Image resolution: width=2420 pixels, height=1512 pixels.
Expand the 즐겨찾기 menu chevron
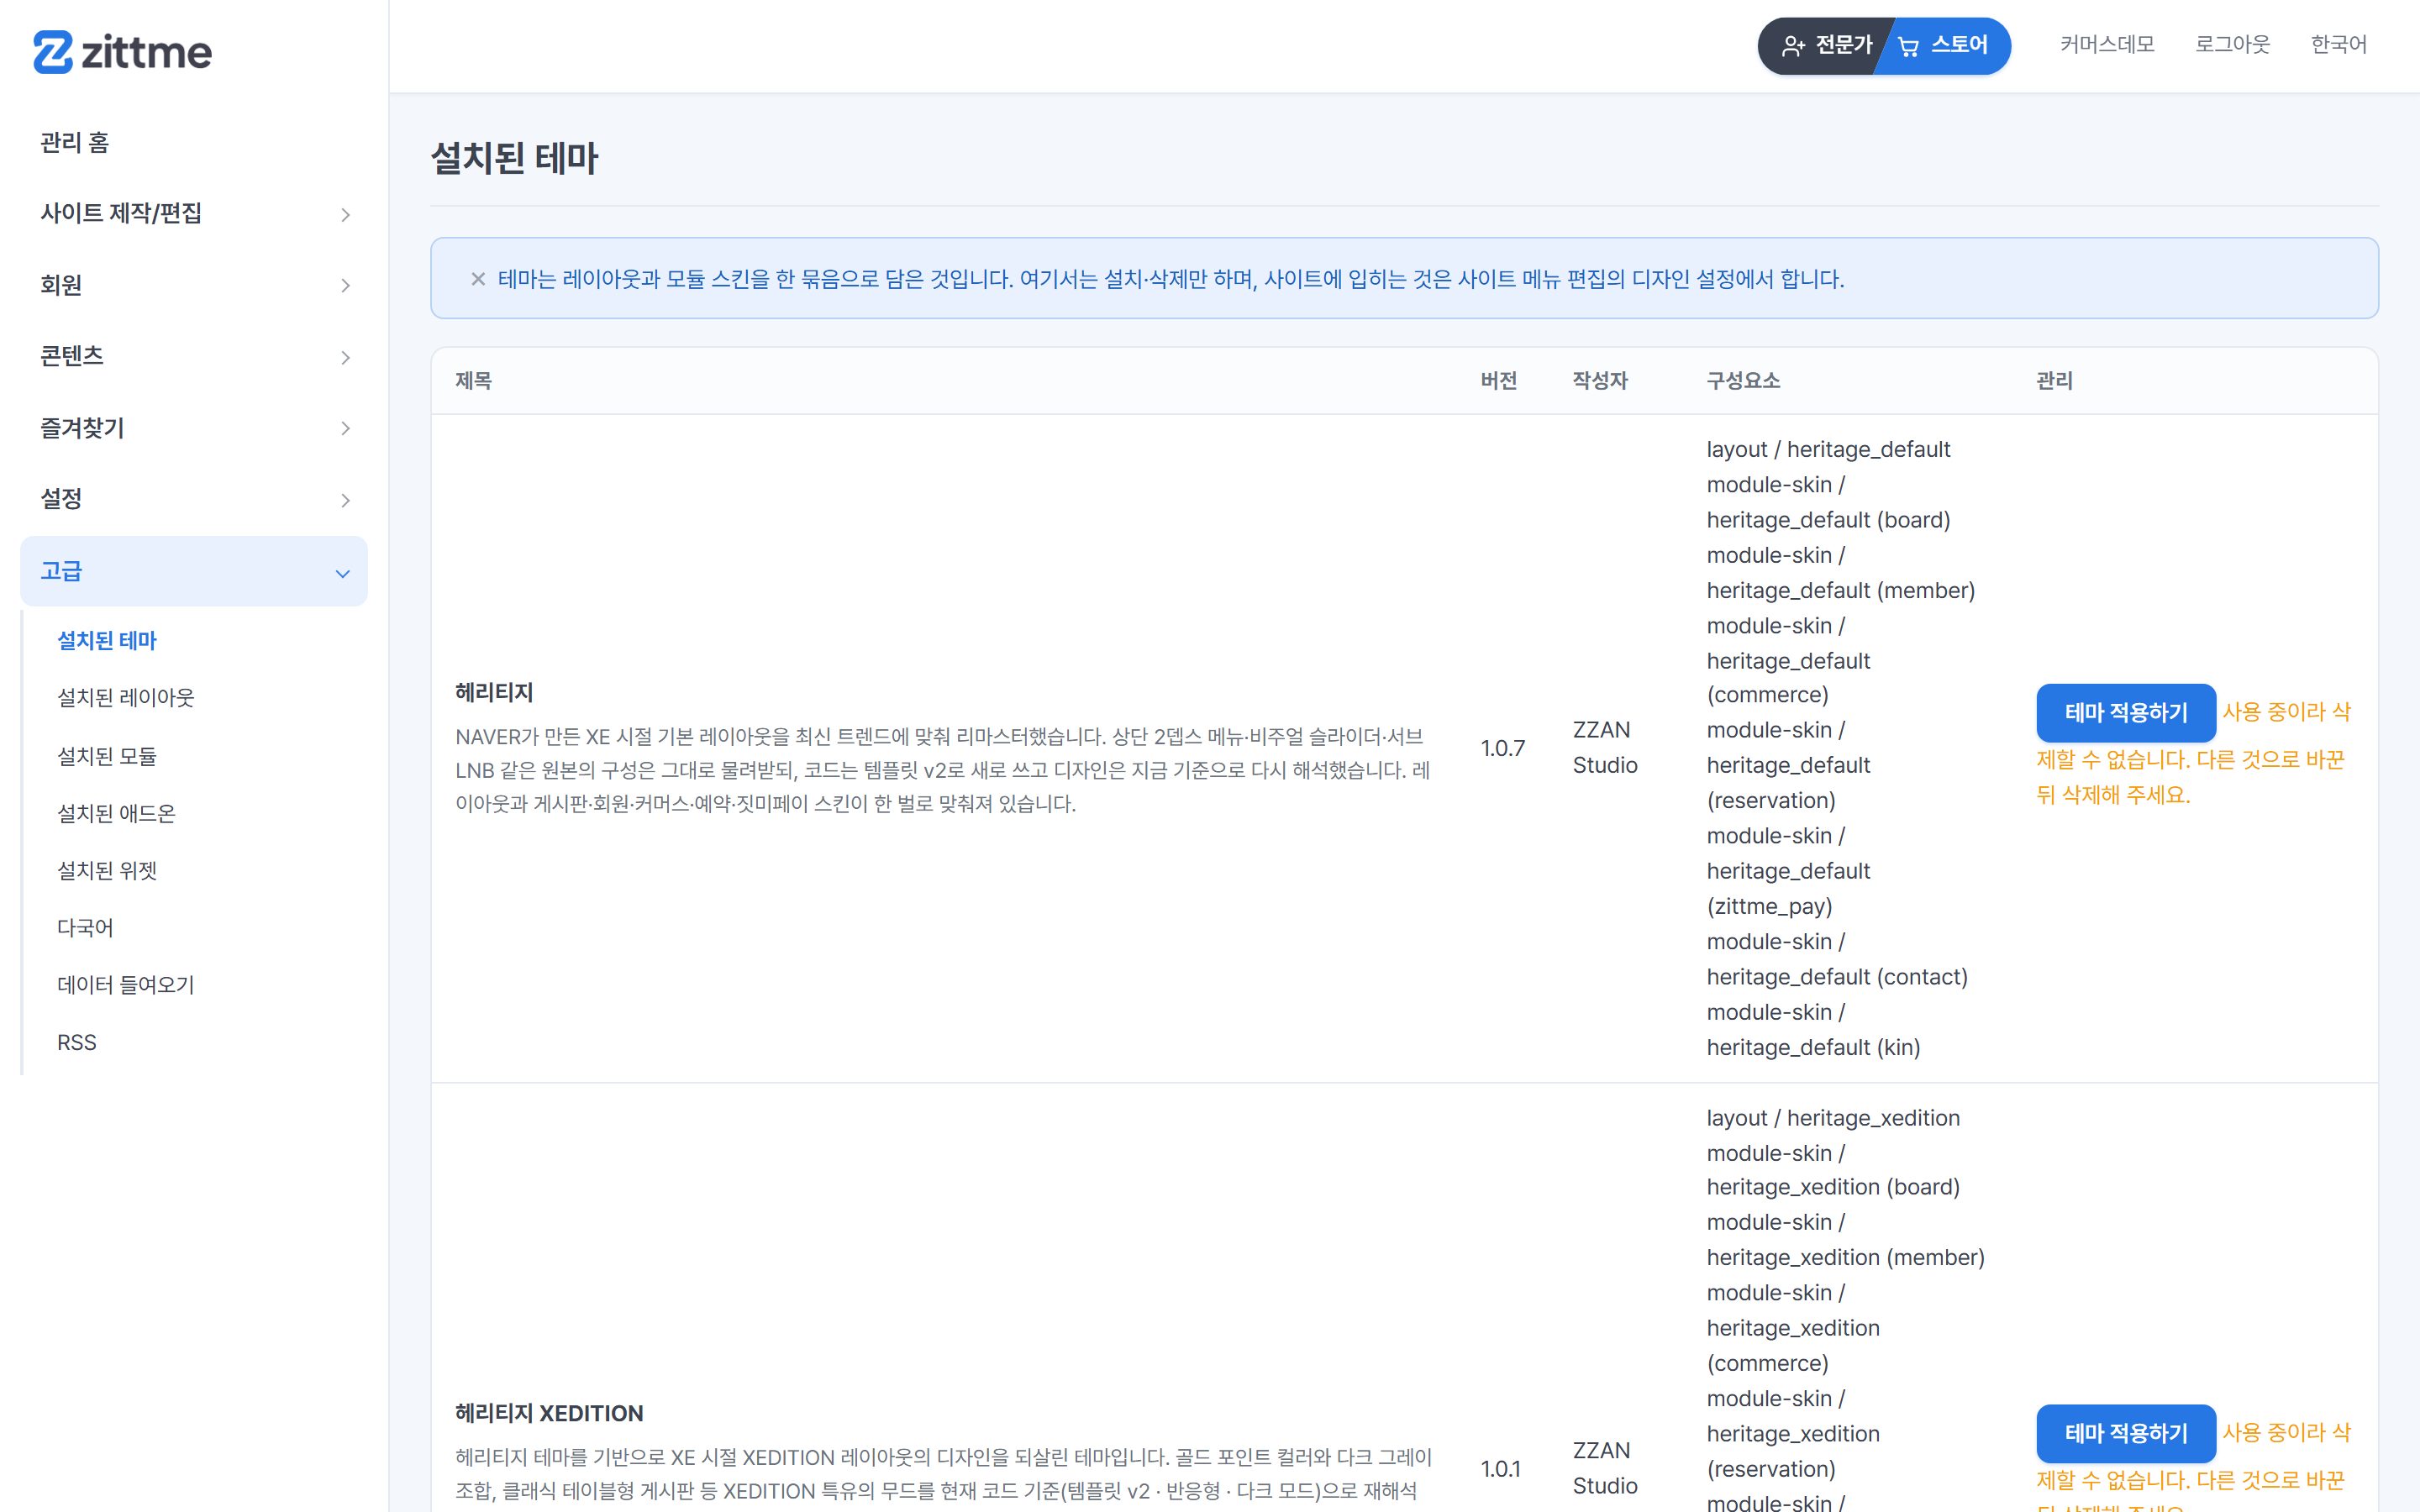coord(345,428)
